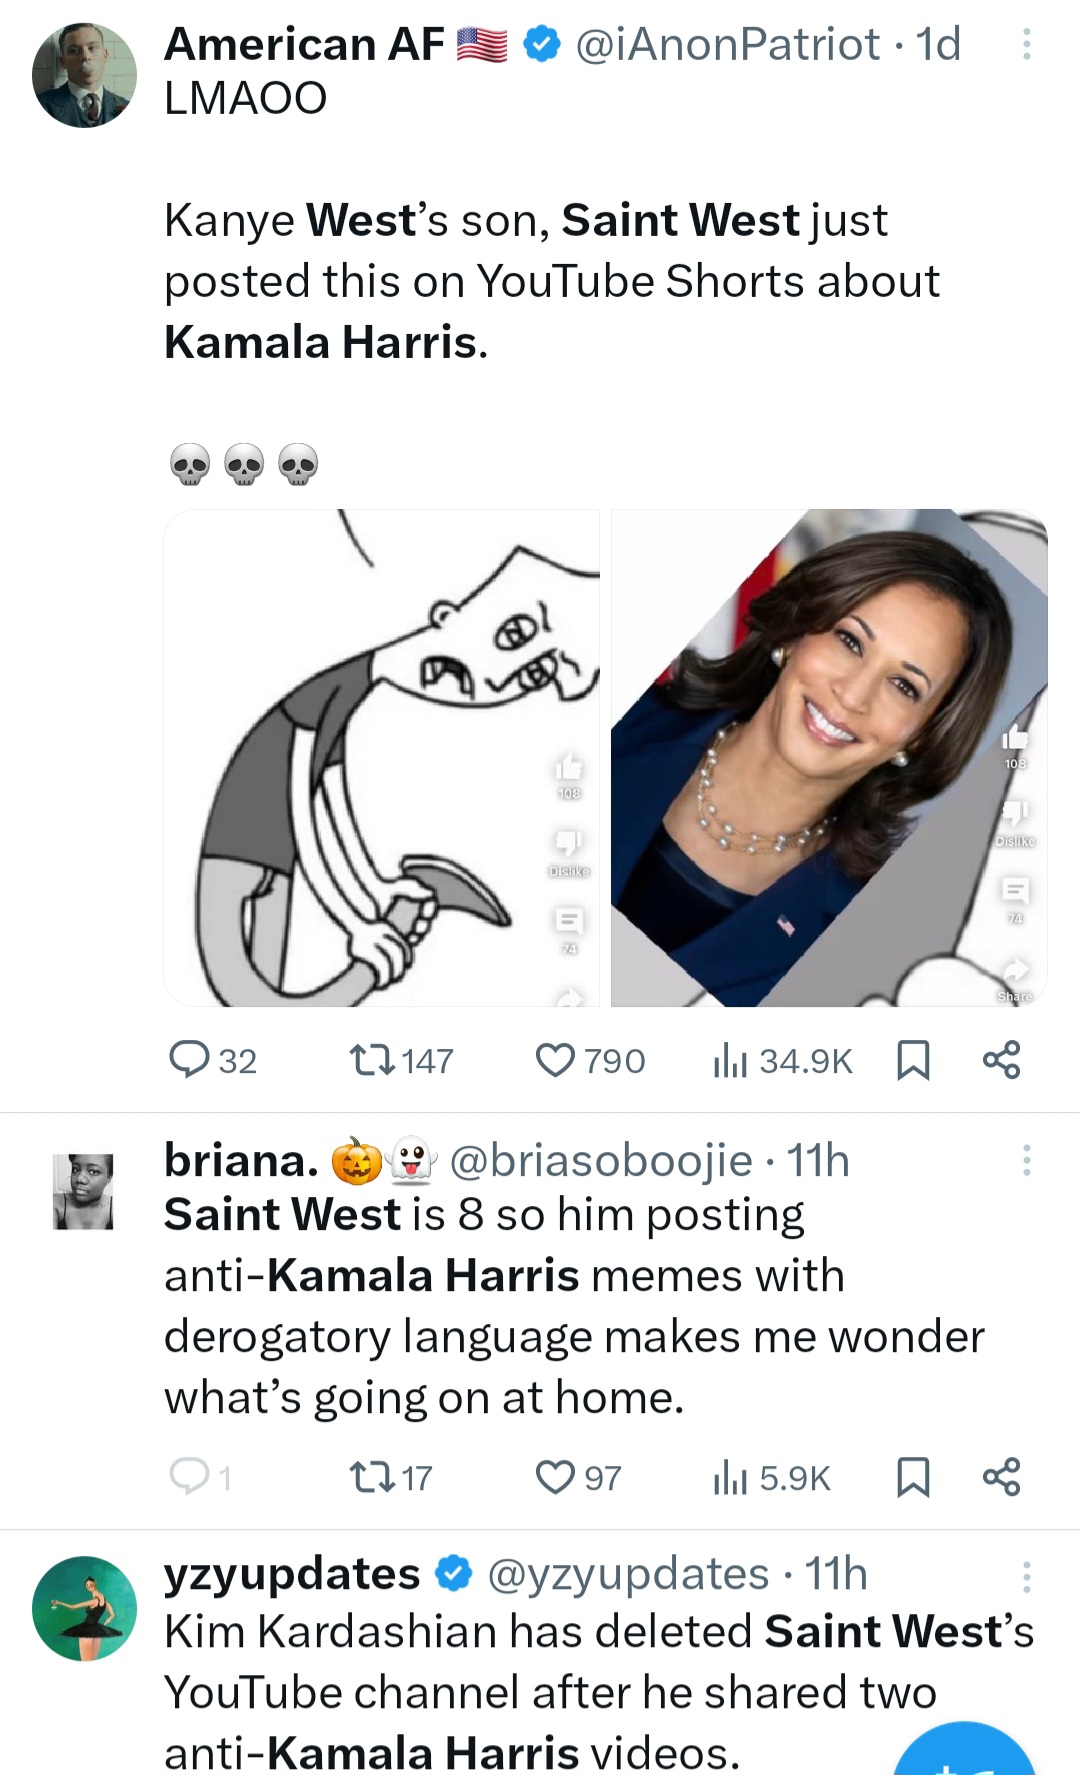Open more options for American AF tweet

(1026, 44)
